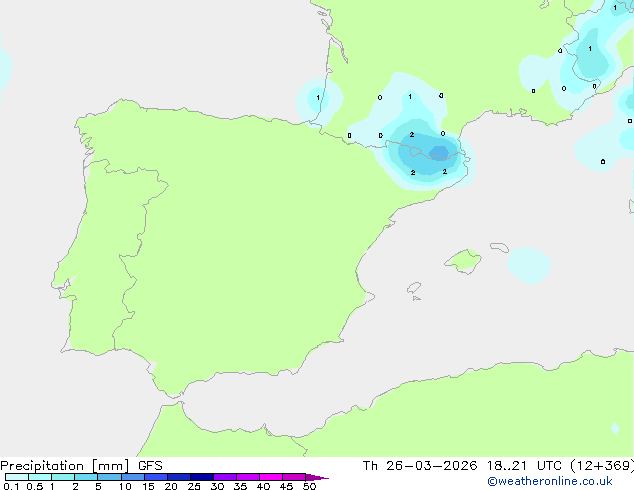Click the 45–50 mm legend swatch
This screenshot has width=634, height=490.
tap(294, 477)
